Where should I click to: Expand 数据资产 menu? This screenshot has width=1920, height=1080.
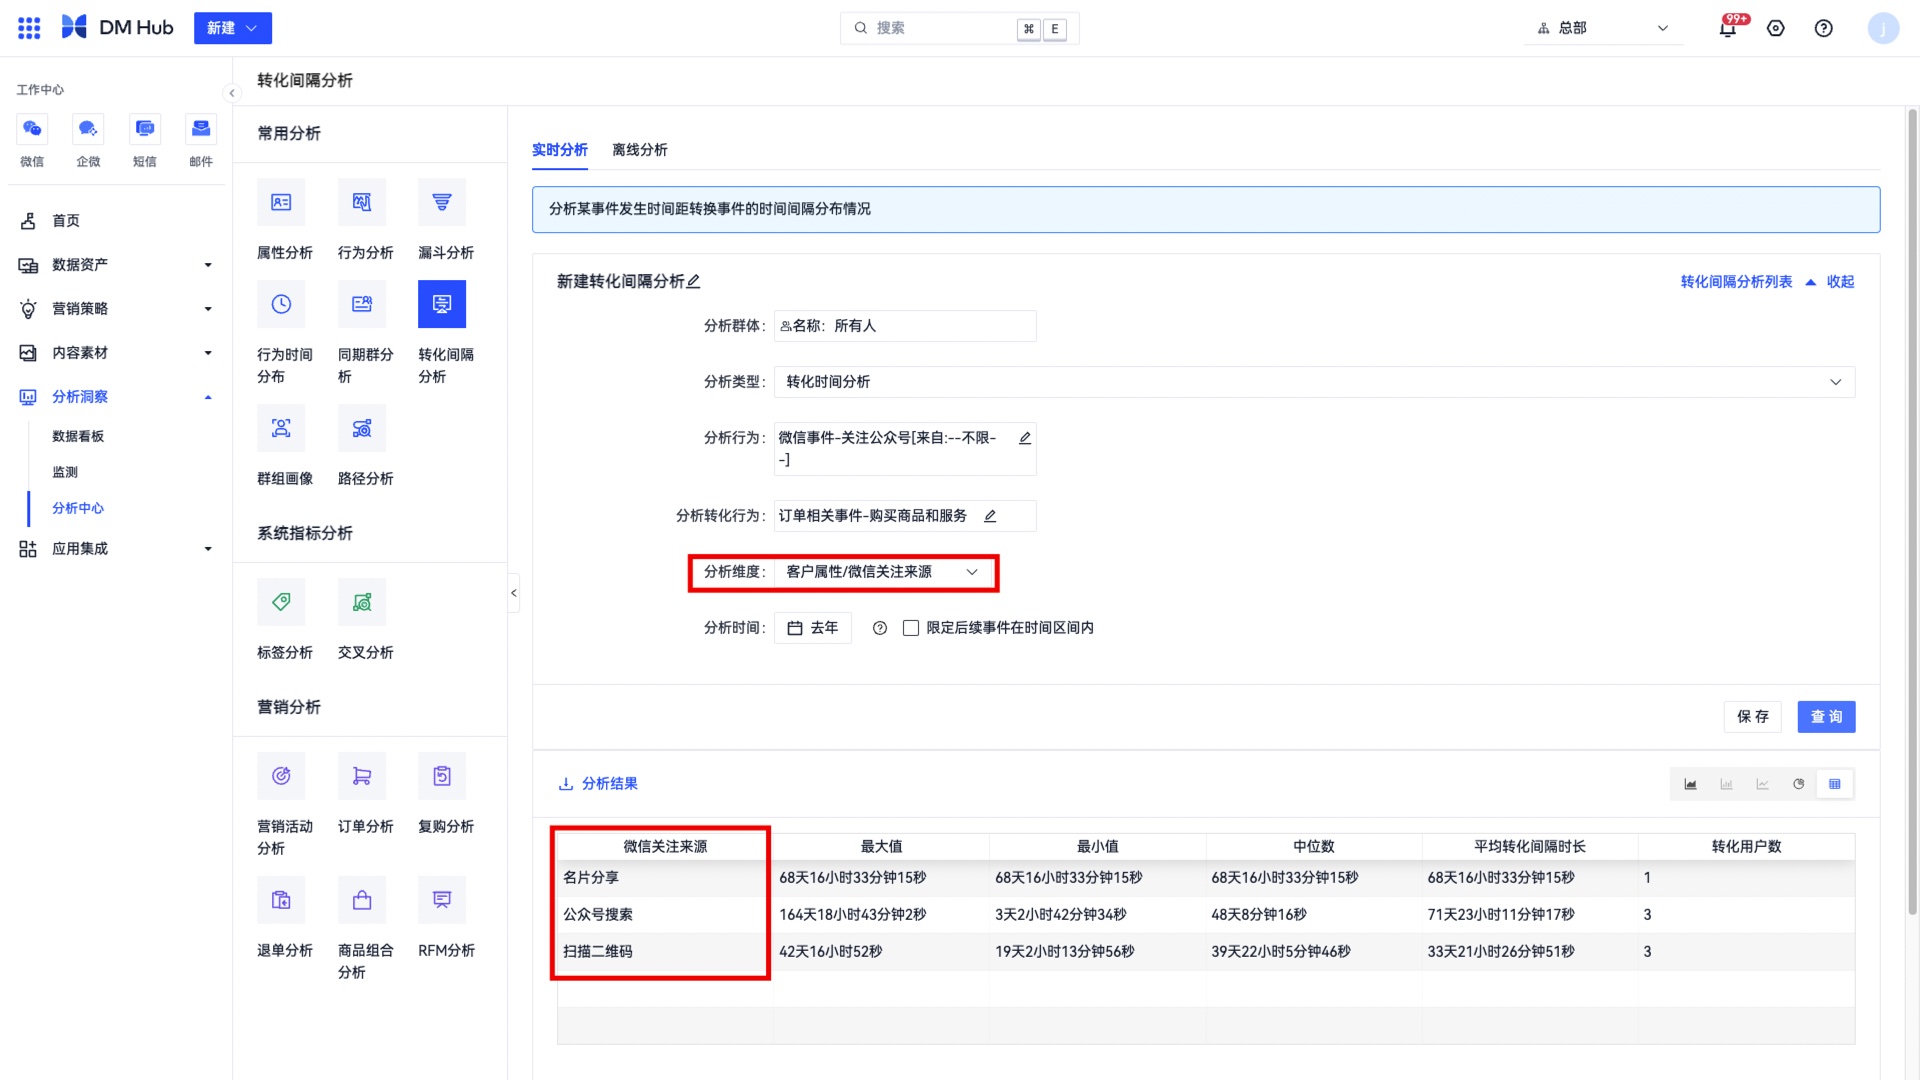(116, 265)
